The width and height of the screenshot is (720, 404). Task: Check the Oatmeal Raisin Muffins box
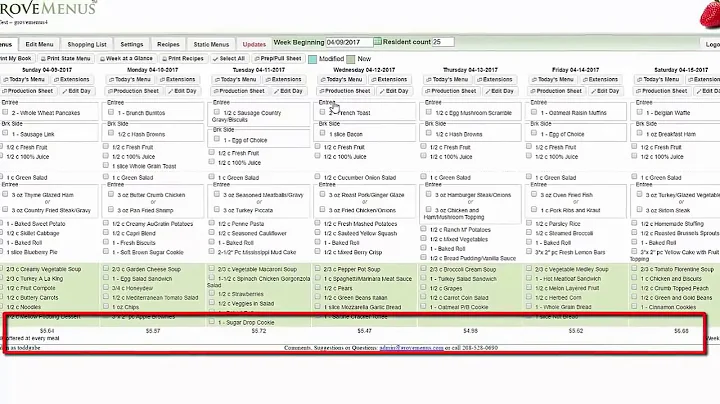[534, 112]
